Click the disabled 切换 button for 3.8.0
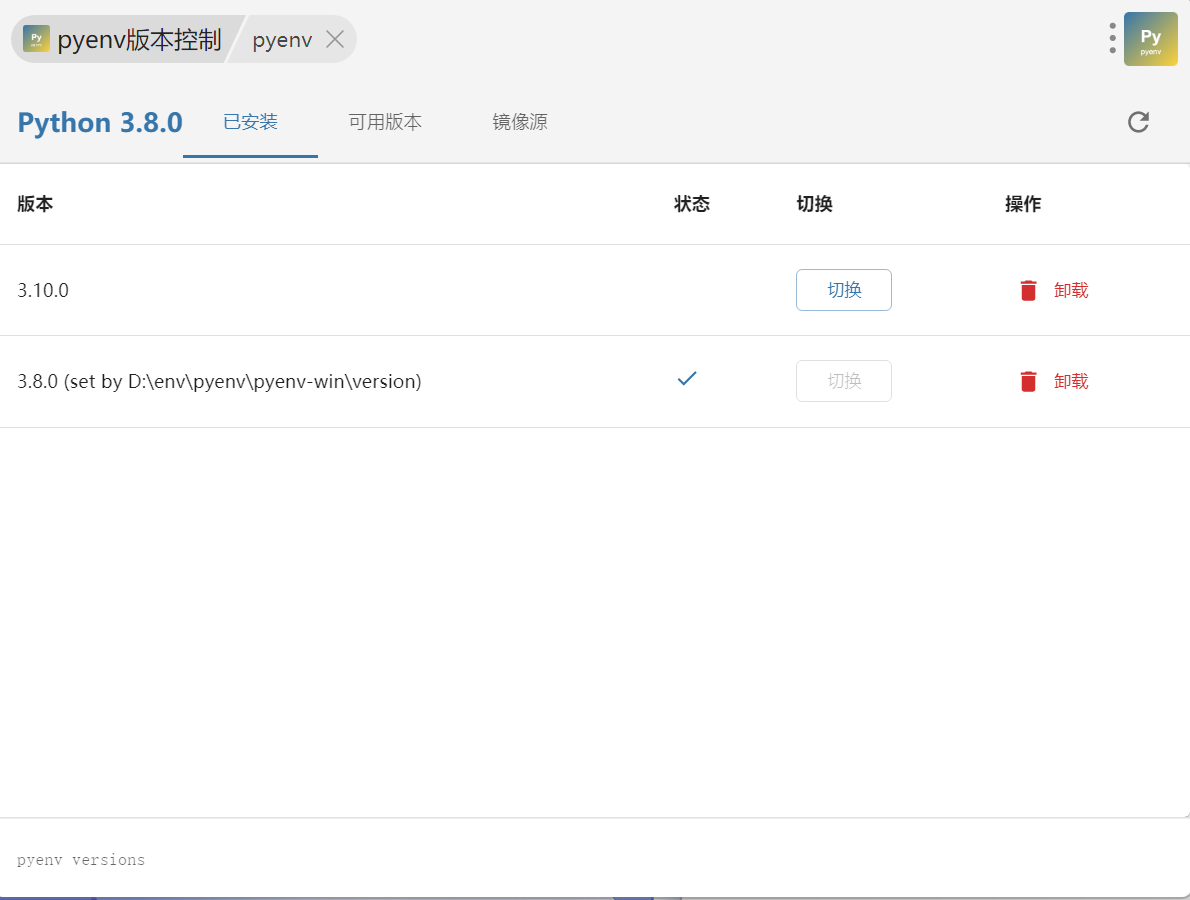1190x900 pixels. 844,381
